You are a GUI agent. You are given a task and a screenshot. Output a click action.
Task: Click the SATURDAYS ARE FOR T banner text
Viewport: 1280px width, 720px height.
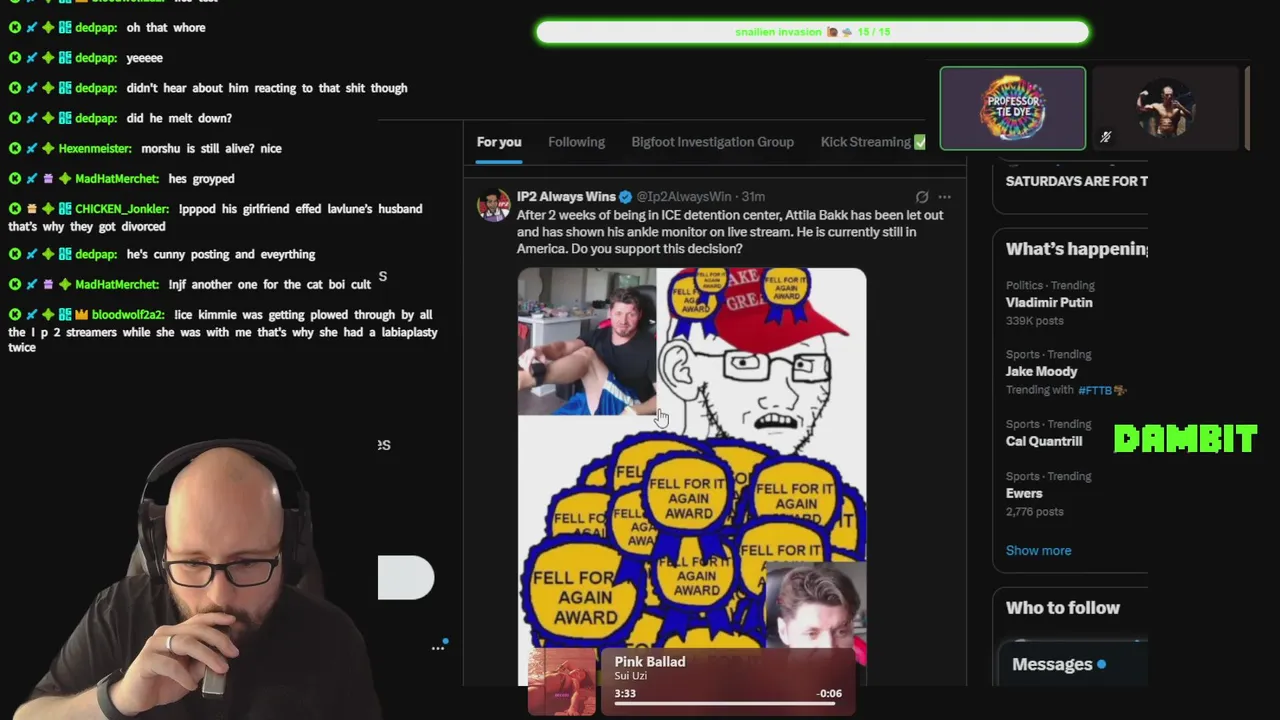coord(1077,181)
